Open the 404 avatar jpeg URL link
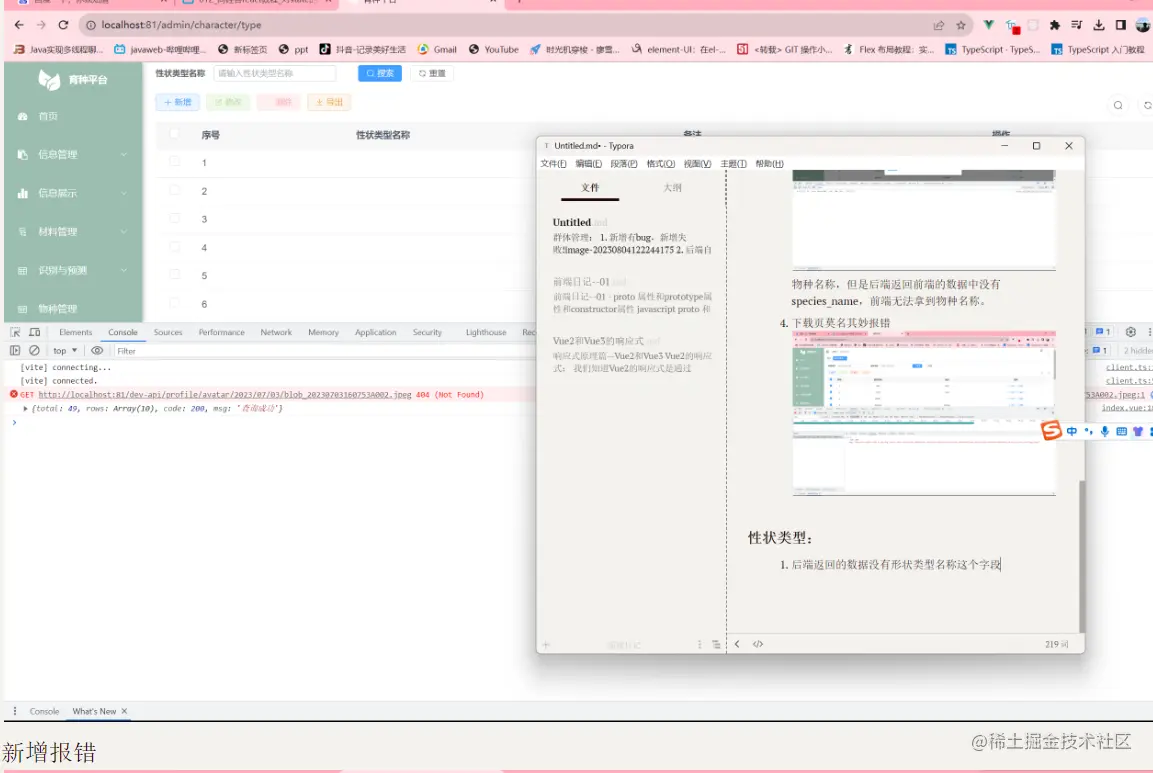 tap(224, 395)
